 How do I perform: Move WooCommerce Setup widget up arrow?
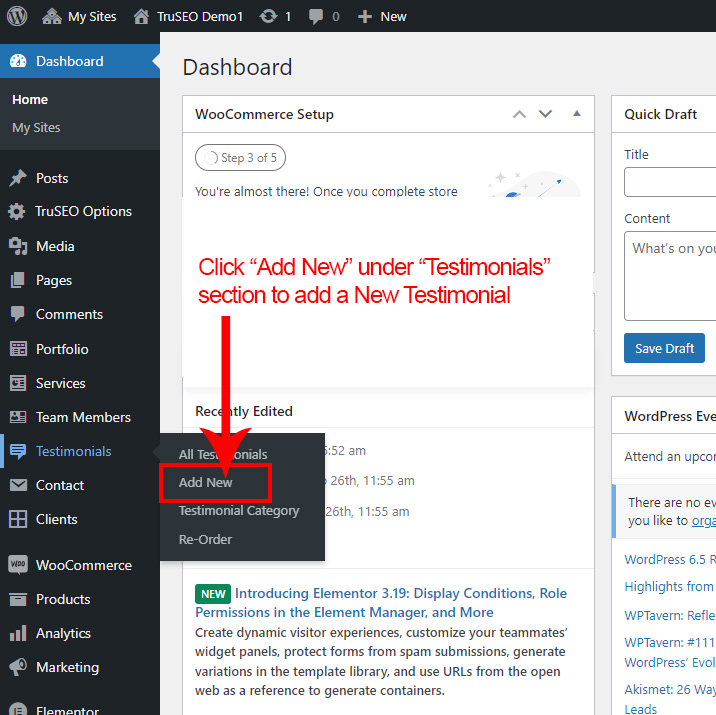(x=519, y=114)
